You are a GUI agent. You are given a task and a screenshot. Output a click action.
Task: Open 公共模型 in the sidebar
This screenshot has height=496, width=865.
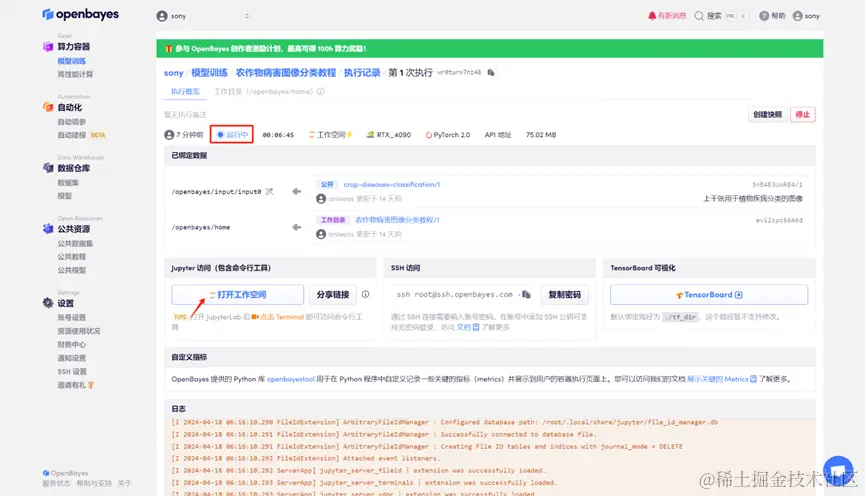(x=72, y=270)
